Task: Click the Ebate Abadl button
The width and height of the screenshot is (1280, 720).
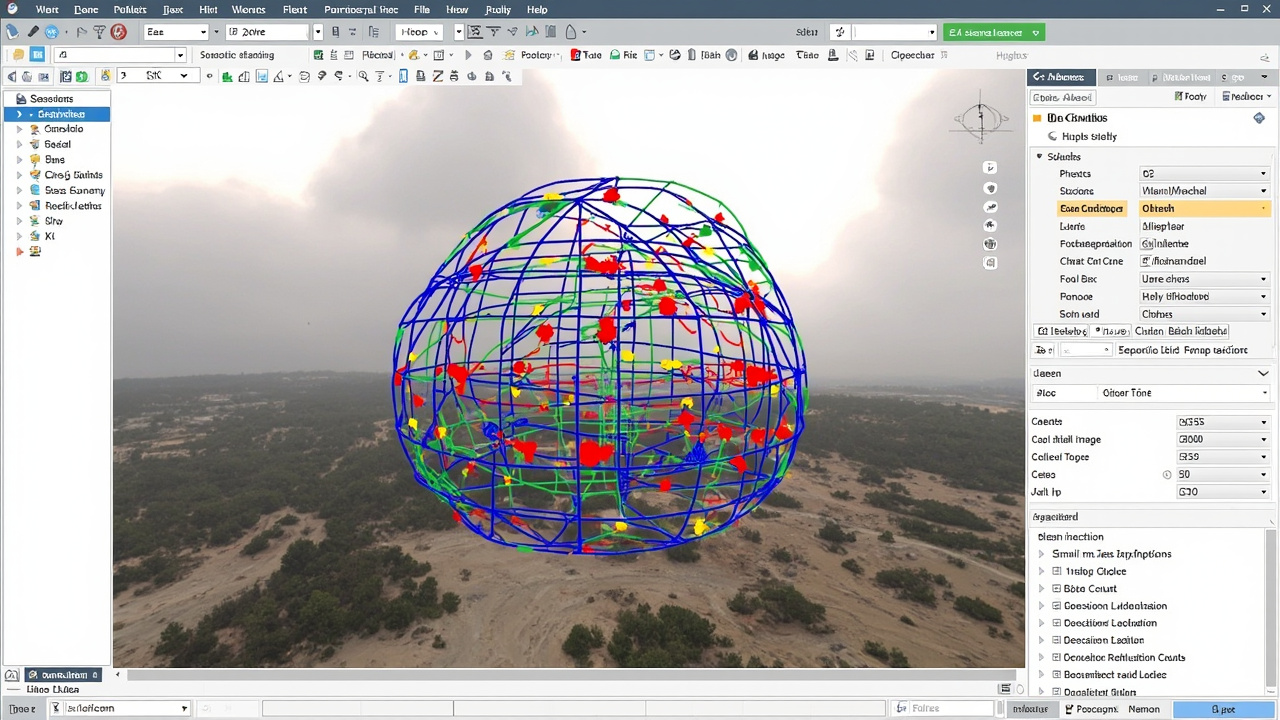Action: point(1063,97)
